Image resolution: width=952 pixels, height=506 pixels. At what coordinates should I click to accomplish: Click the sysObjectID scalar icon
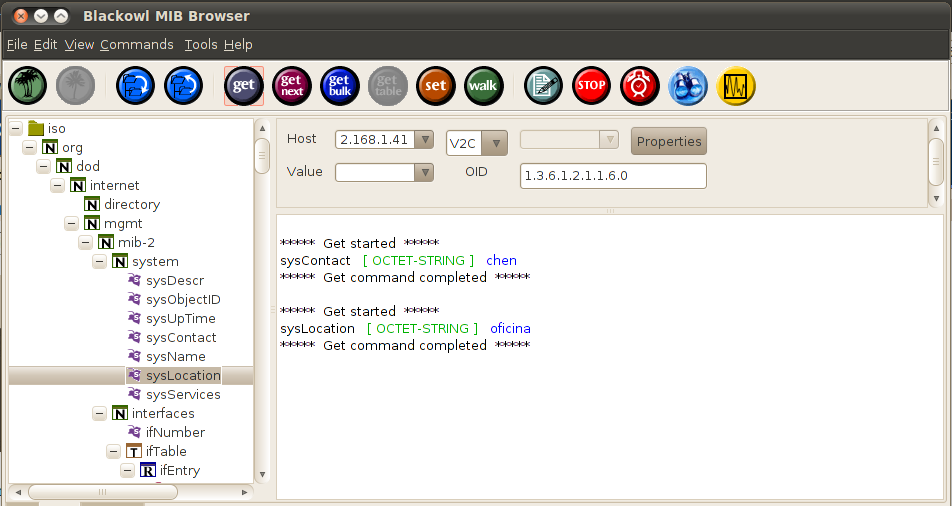point(134,299)
